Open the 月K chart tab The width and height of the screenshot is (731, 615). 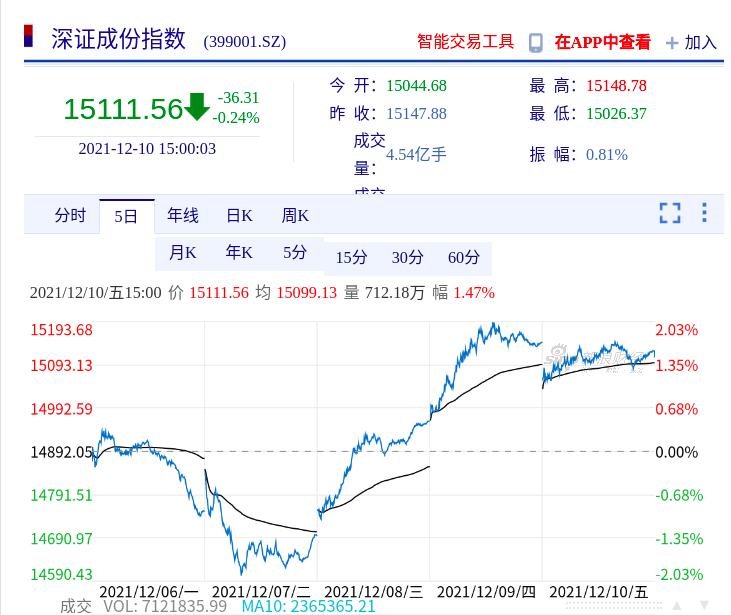click(183, 253)
